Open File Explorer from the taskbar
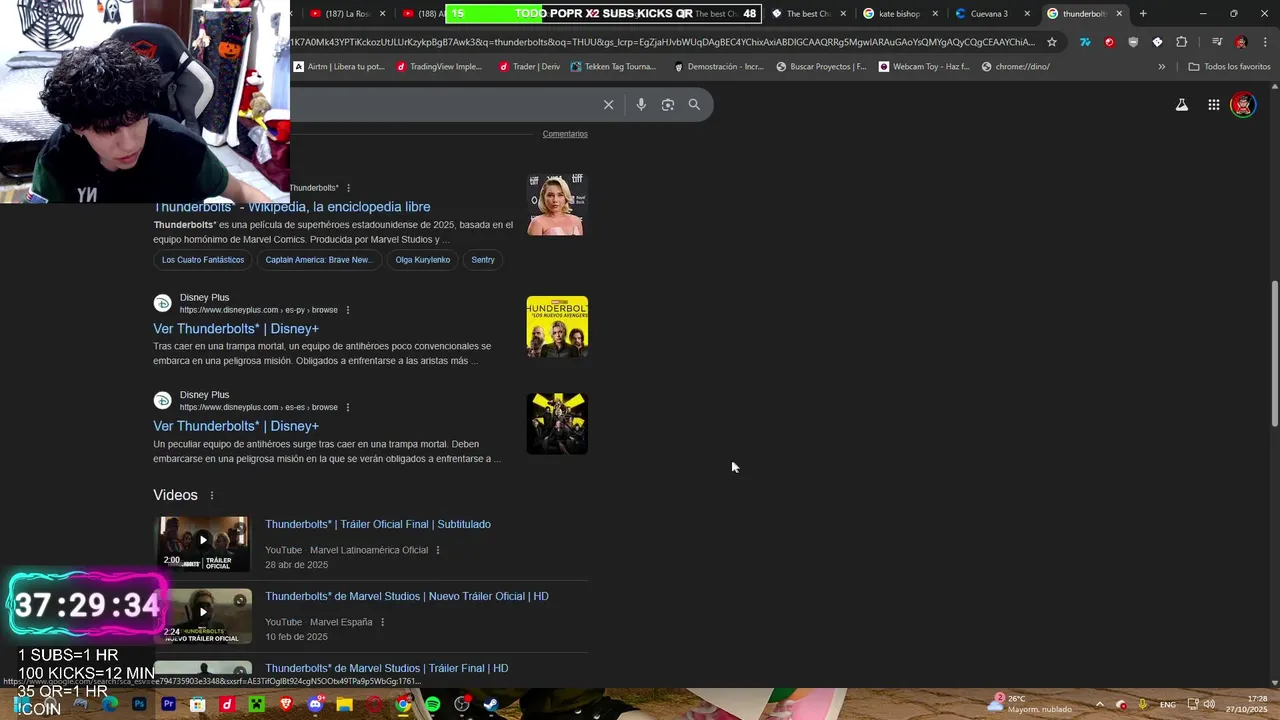1280x720 pixels. pos(344,704)
